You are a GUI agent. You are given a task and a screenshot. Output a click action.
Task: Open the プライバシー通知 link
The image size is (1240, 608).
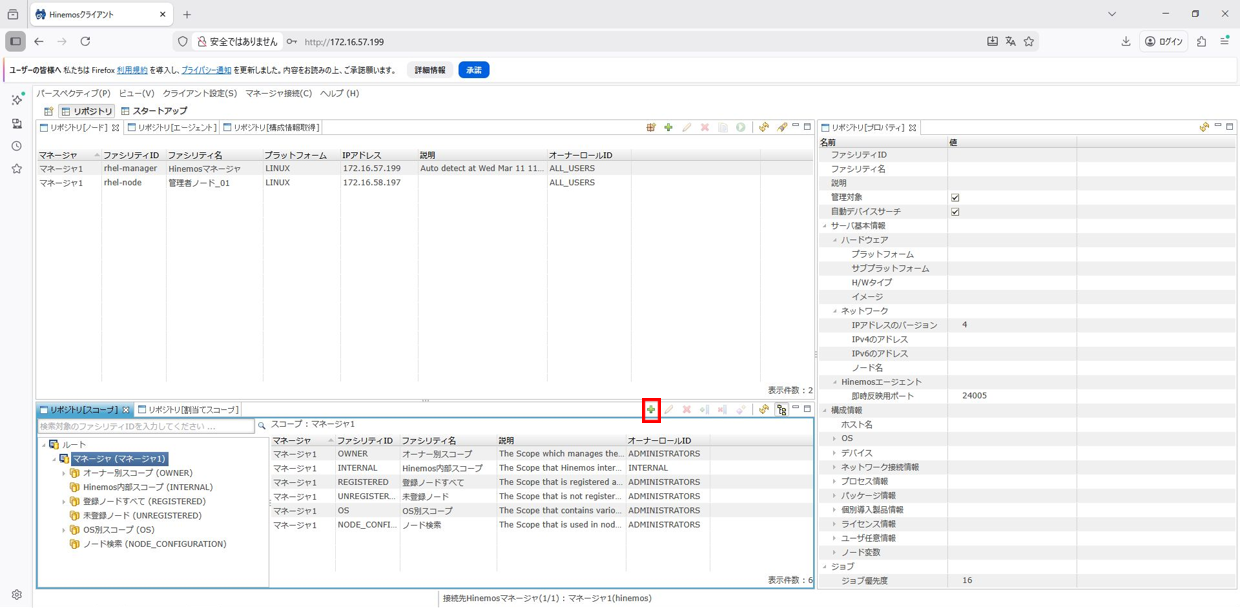click(x=206, y=70)
